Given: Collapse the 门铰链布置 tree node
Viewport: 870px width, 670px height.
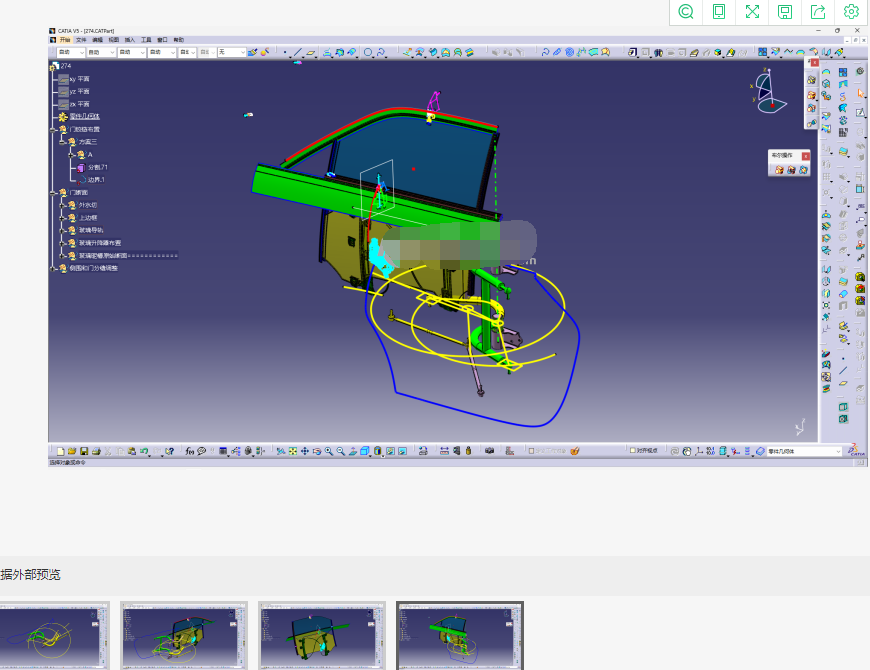Looking at the screenshot, I should (54, 129).
